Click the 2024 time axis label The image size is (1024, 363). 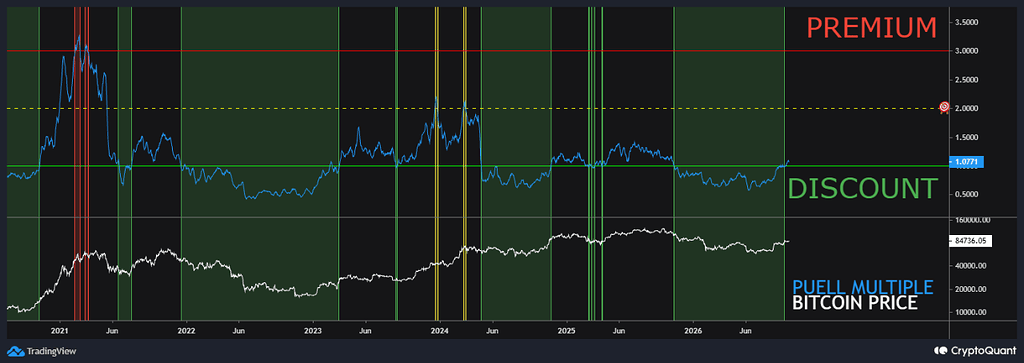[x=440, y=331]
